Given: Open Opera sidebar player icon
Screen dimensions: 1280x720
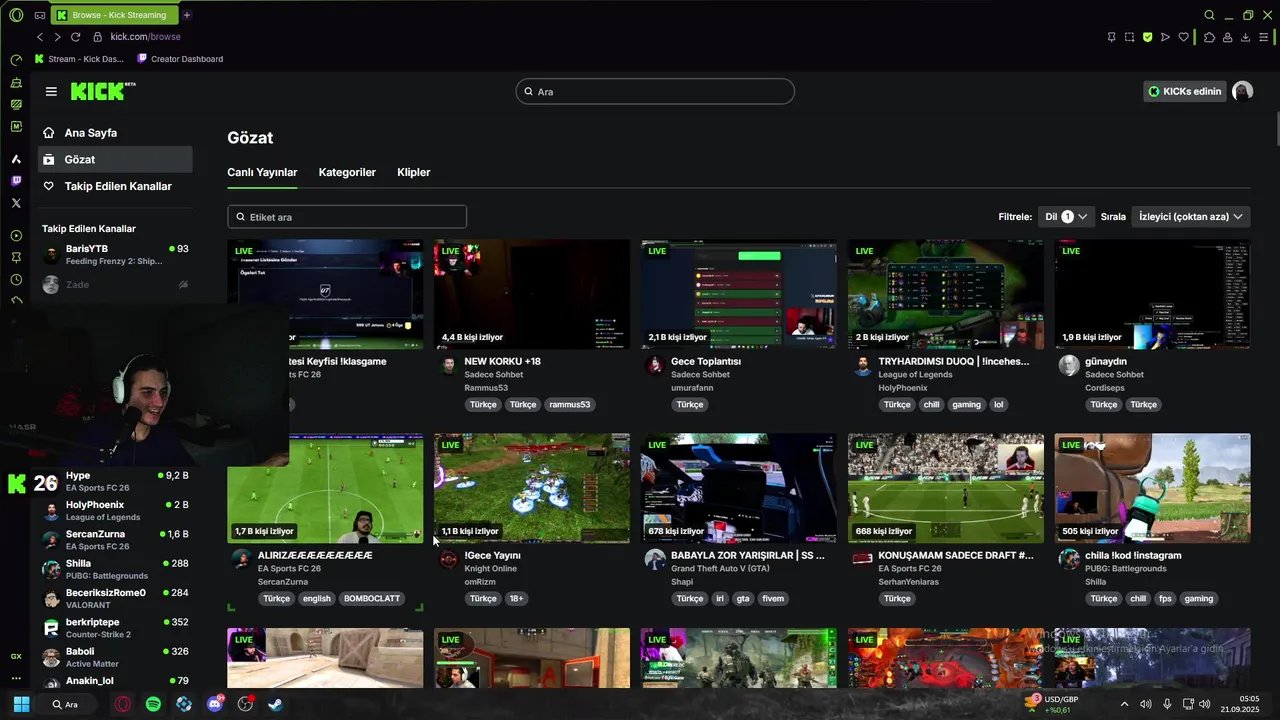Looking at the screenshot, I should click(16, 236).
